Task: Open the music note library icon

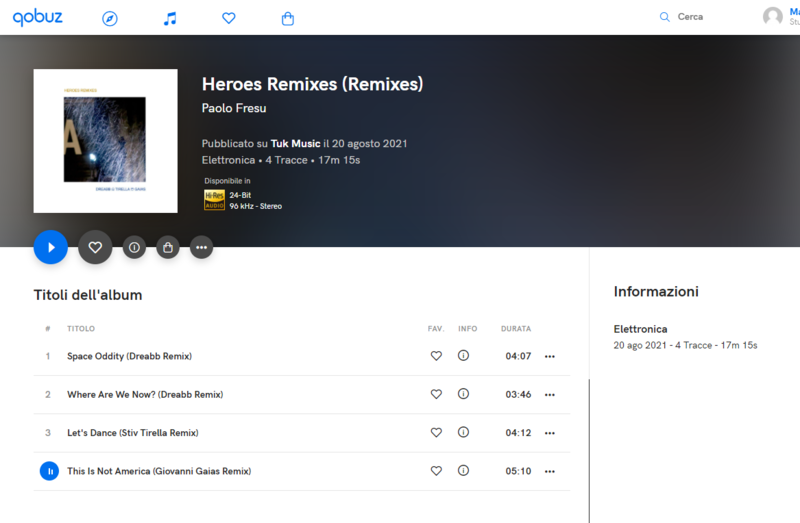Action: point(170,18)
